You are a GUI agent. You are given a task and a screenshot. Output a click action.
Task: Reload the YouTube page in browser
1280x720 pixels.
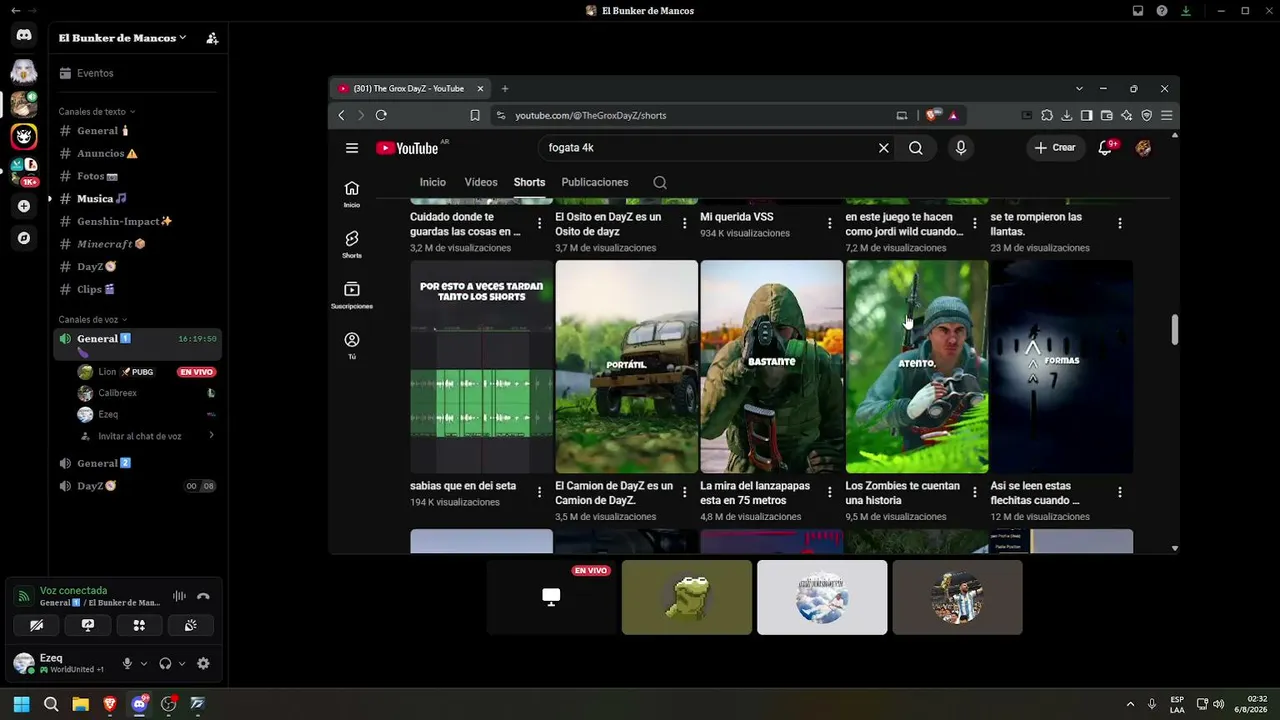point(381,115)
